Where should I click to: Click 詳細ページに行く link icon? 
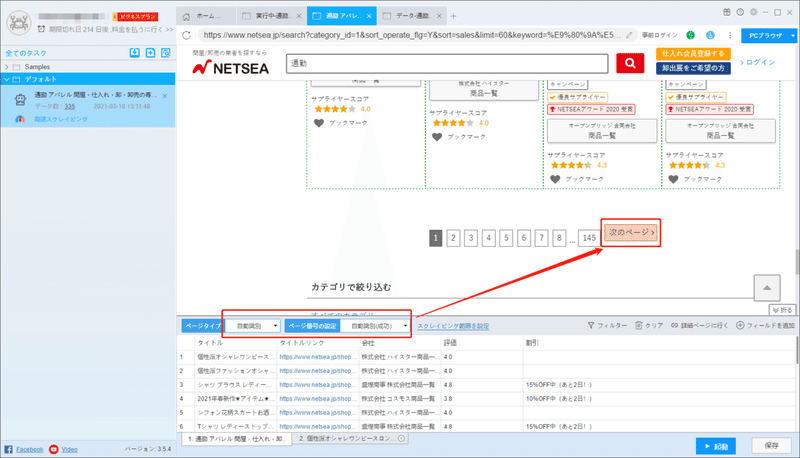coord(674,325)
